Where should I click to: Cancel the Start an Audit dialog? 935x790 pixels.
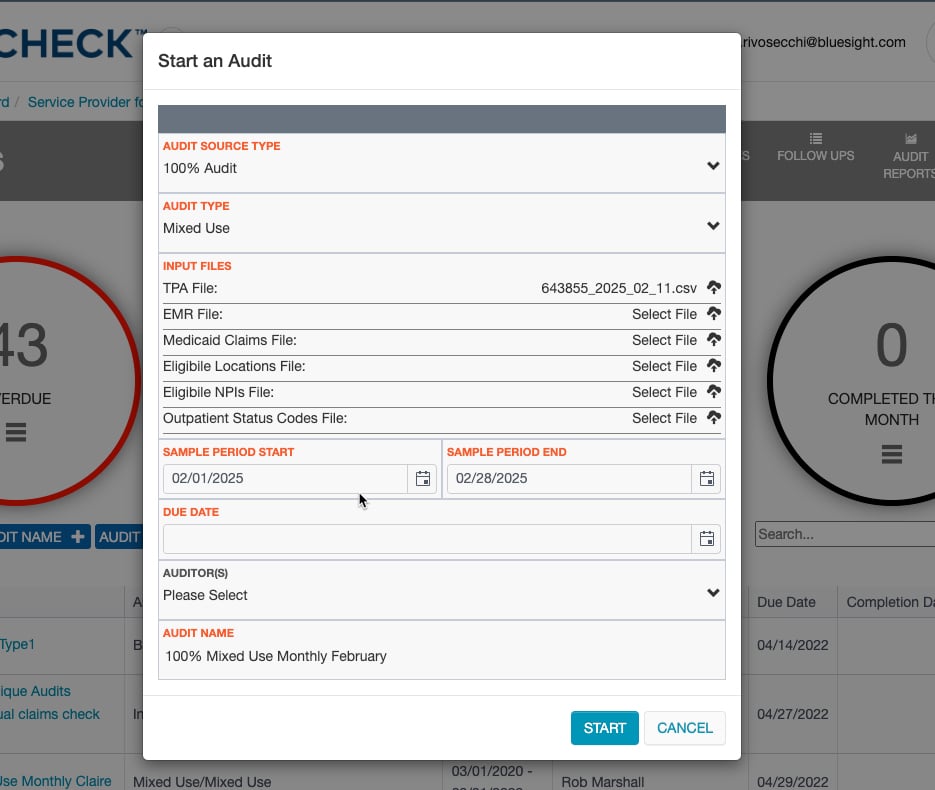[x=684, y=728]
